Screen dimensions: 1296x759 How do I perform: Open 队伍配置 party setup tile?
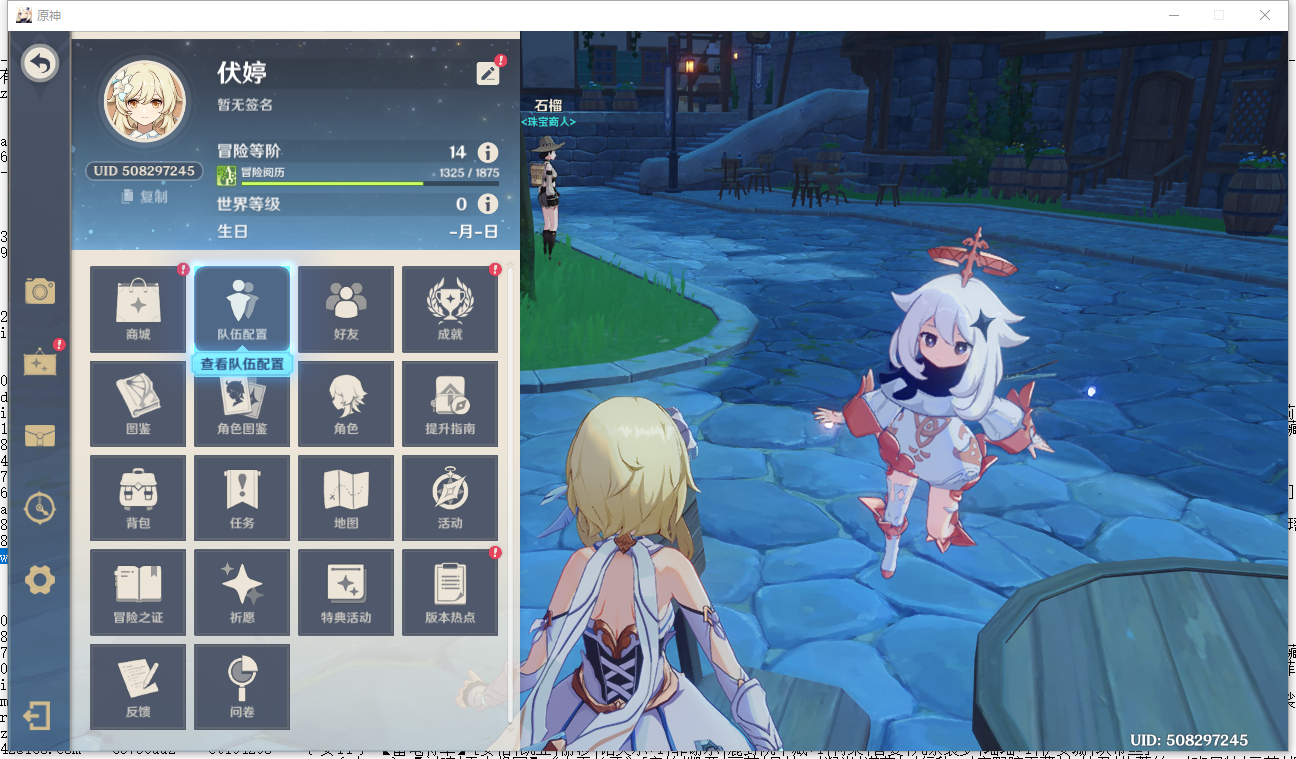point(242,309)
